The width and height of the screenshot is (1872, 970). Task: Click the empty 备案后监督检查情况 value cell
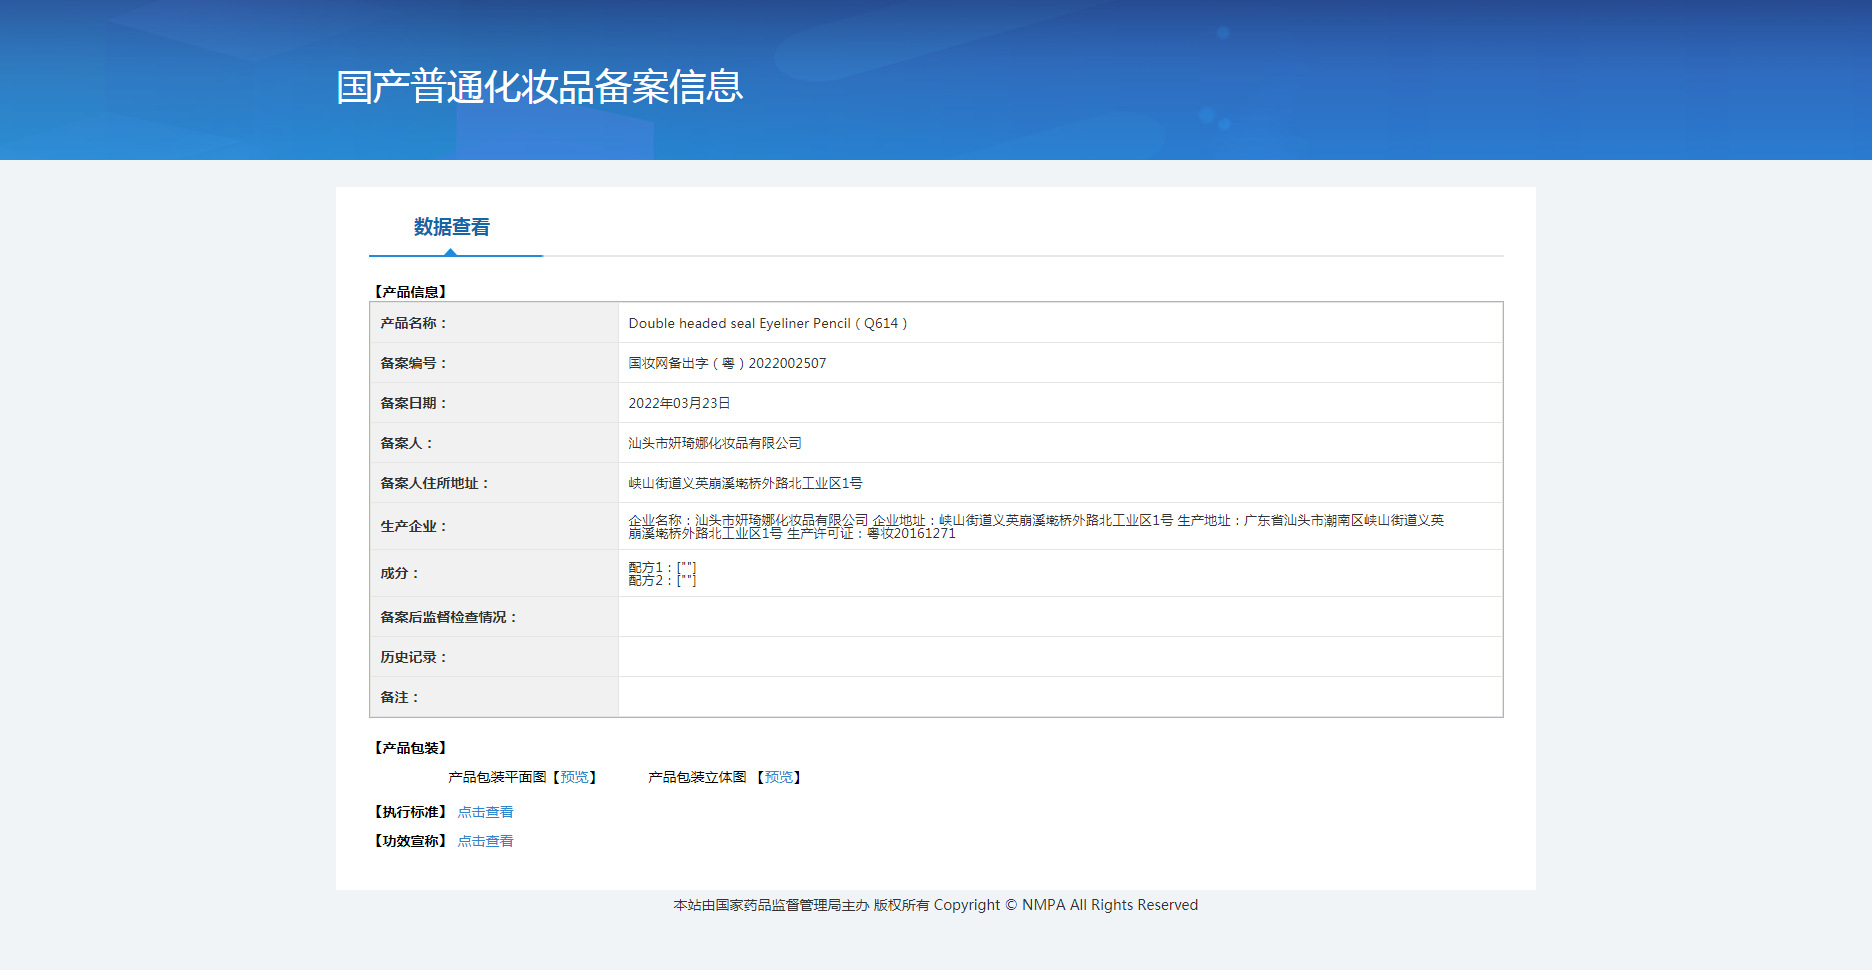click(x=1060, y=617)
